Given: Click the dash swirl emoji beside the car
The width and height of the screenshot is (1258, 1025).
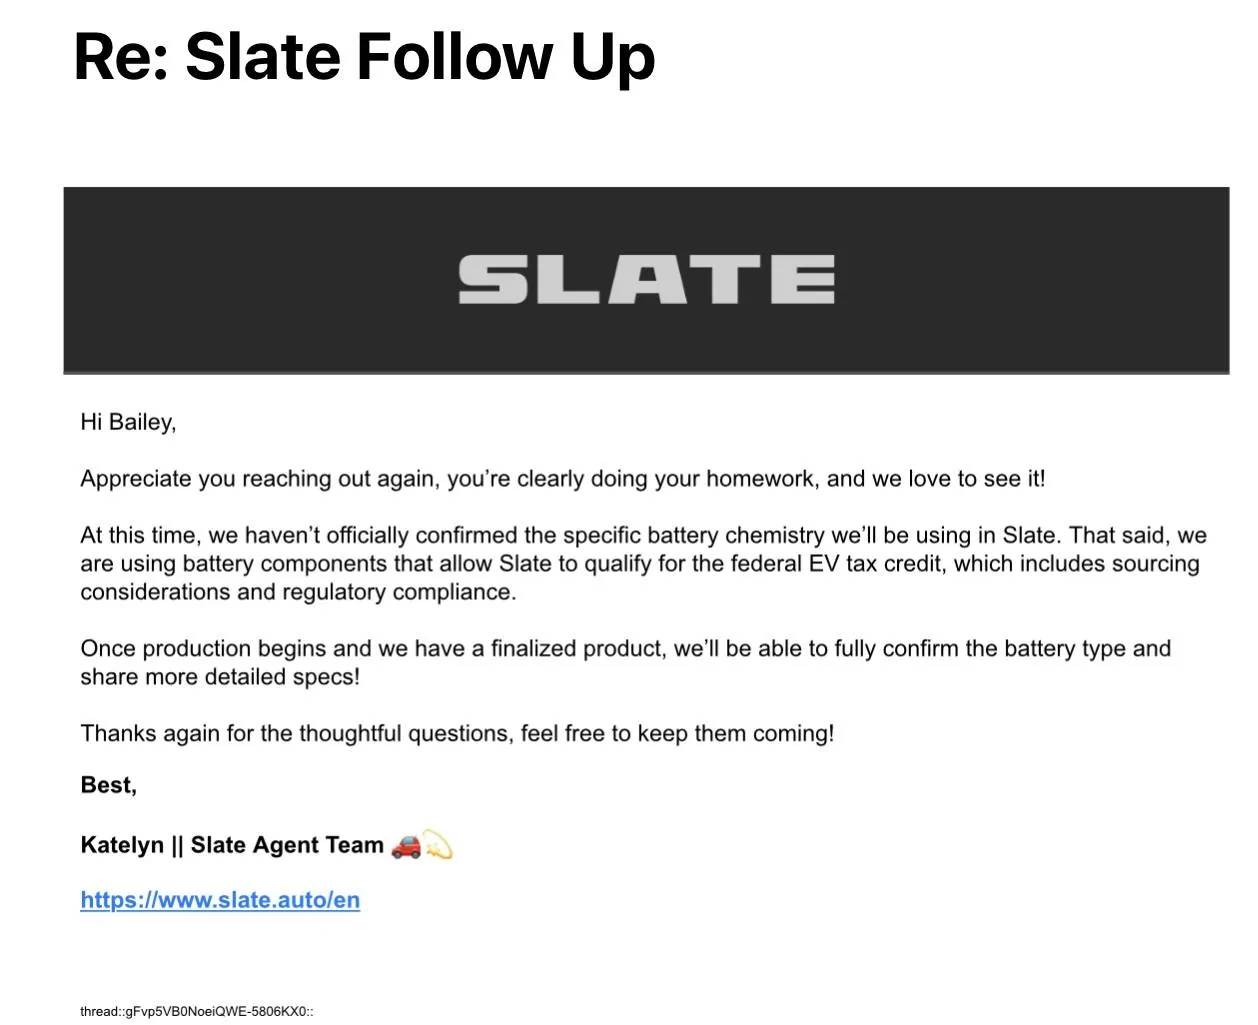Looking at the screenshot, I should click(x=438, y=846).
